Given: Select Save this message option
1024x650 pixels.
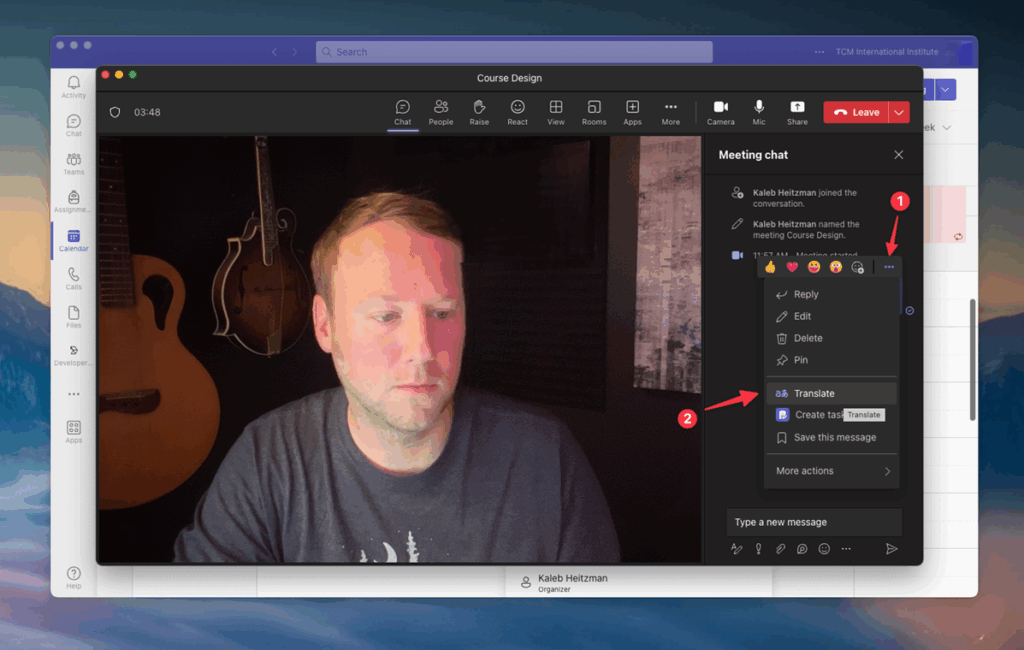Looking at the screenshot, I should 834,437.
